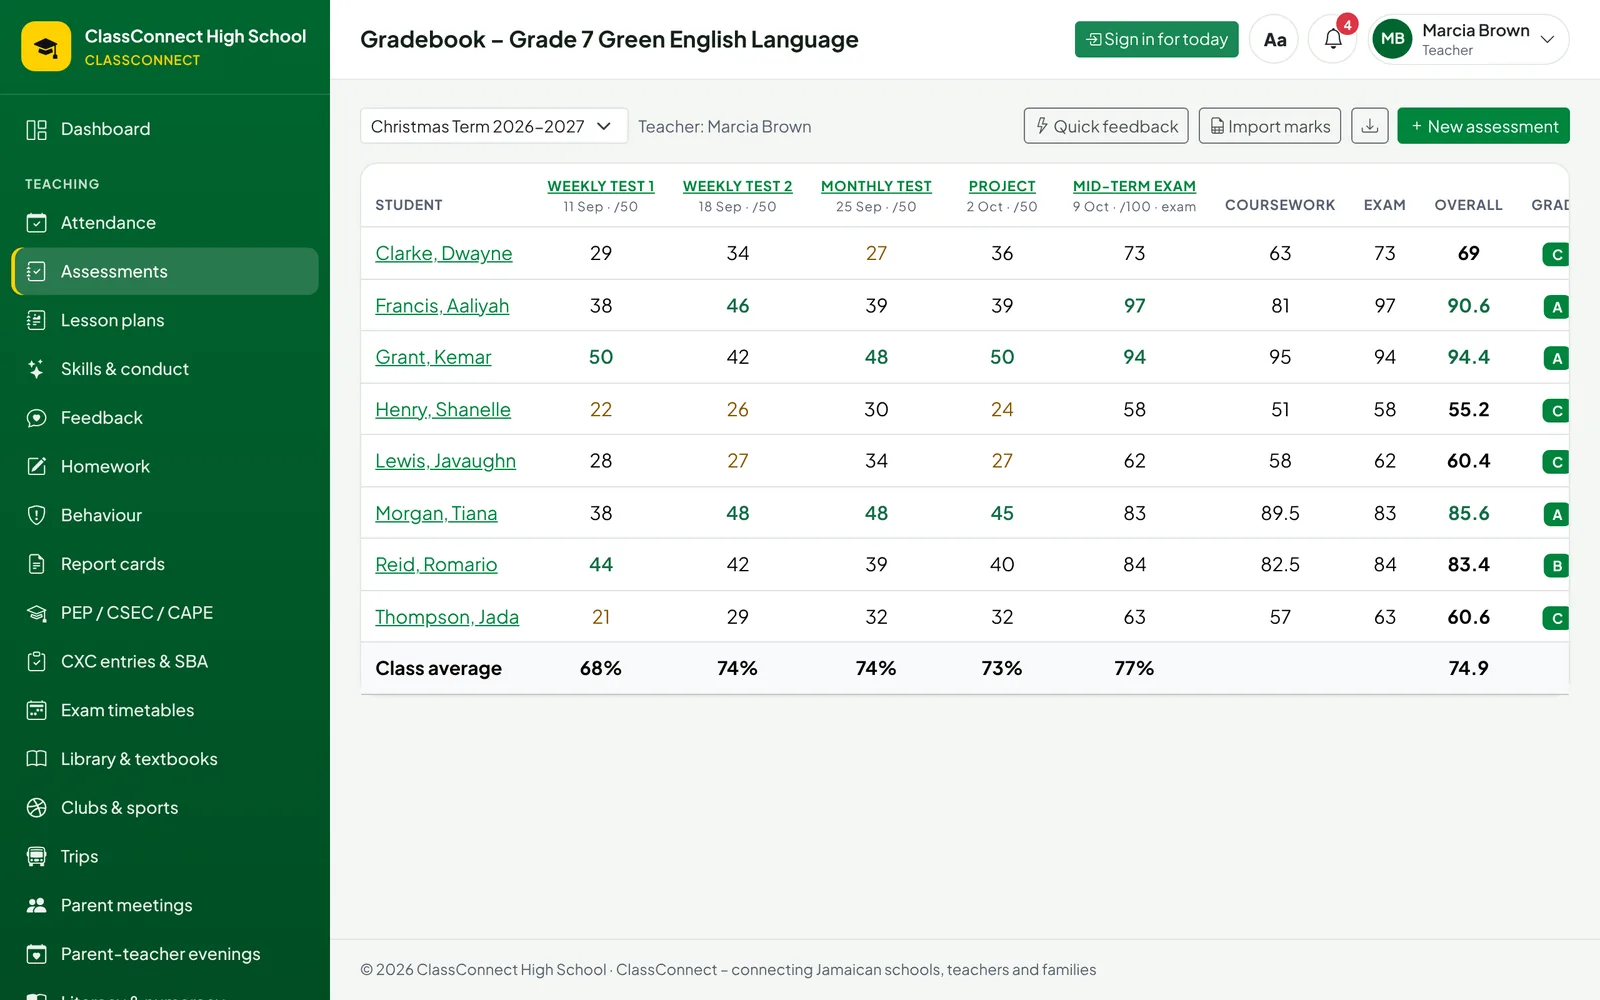Image resolution: width=1600 pixels, height=1000 pixels.
Task: Expand the Christmas Term 2026-2027 dropdown
Action: pyautogui.click(x=493, y=126)
